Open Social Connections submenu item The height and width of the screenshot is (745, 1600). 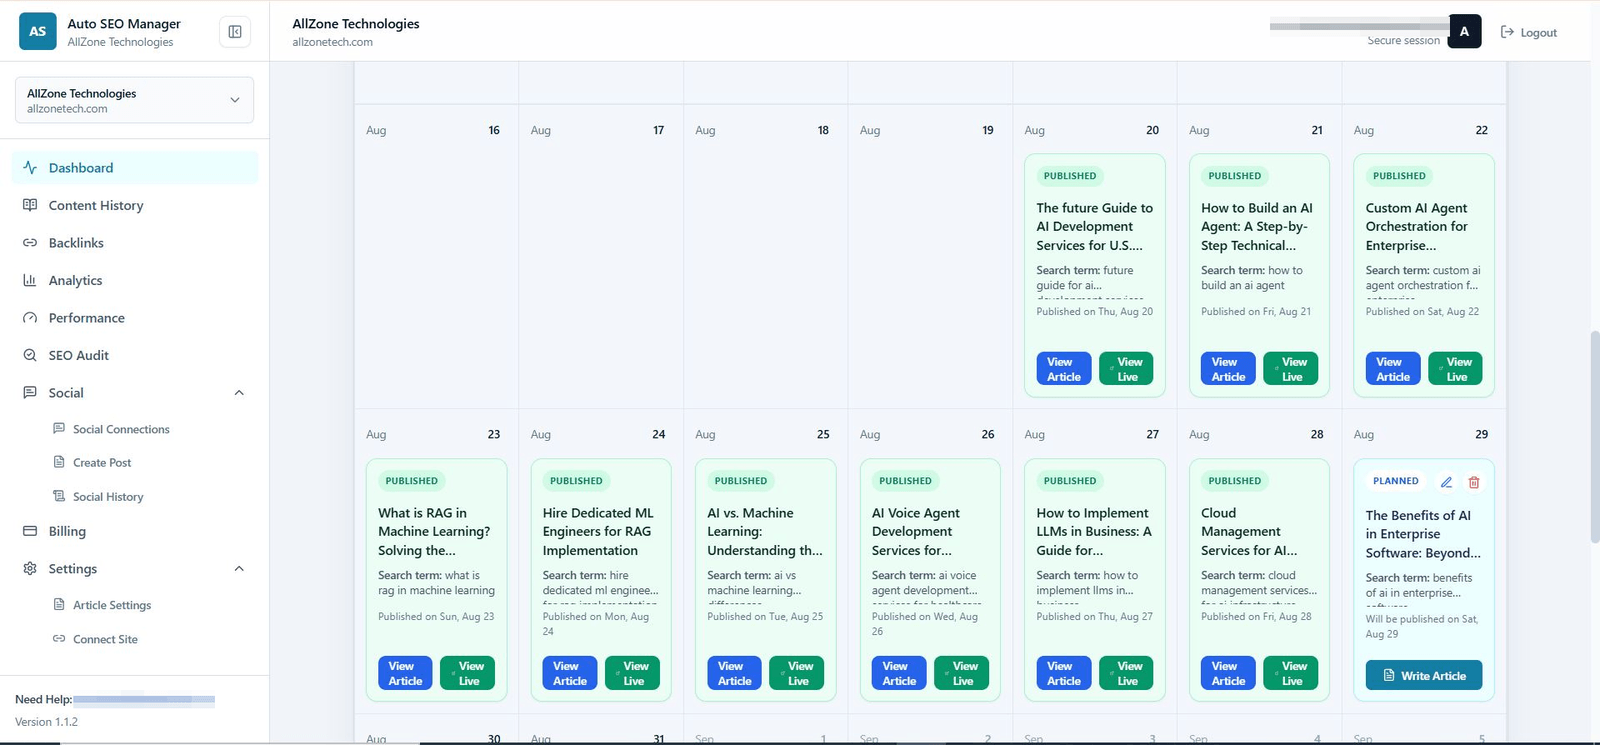121,429
